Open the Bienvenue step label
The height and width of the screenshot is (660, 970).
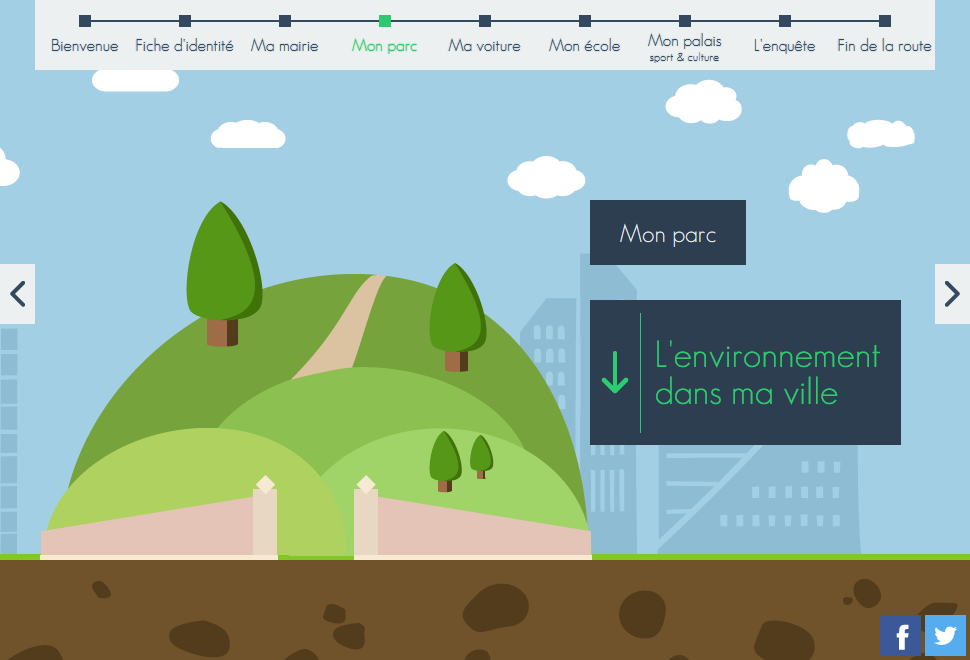(x=85, y=46)
